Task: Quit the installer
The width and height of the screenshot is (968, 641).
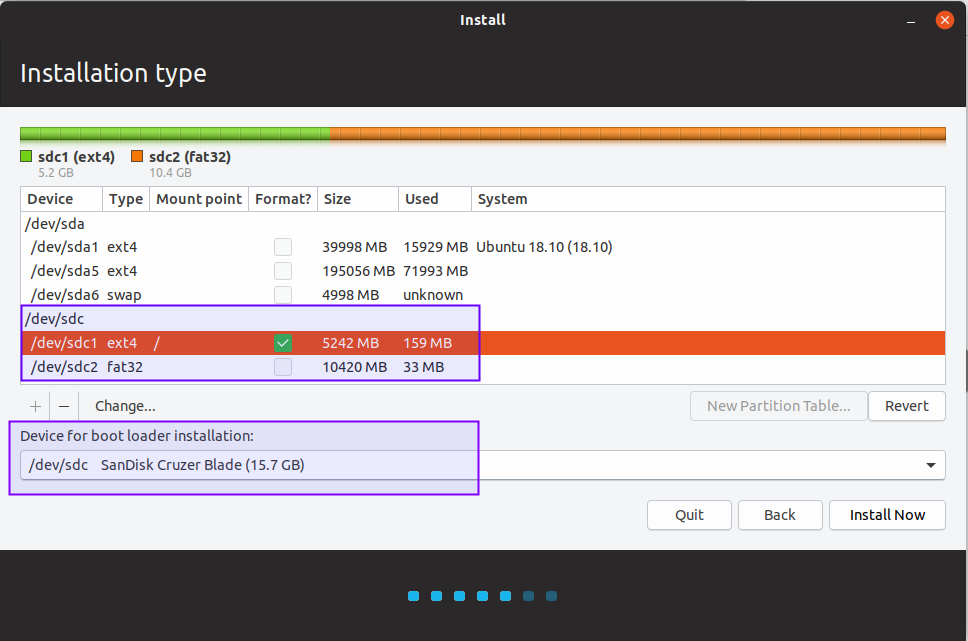Action: [689, 515]
